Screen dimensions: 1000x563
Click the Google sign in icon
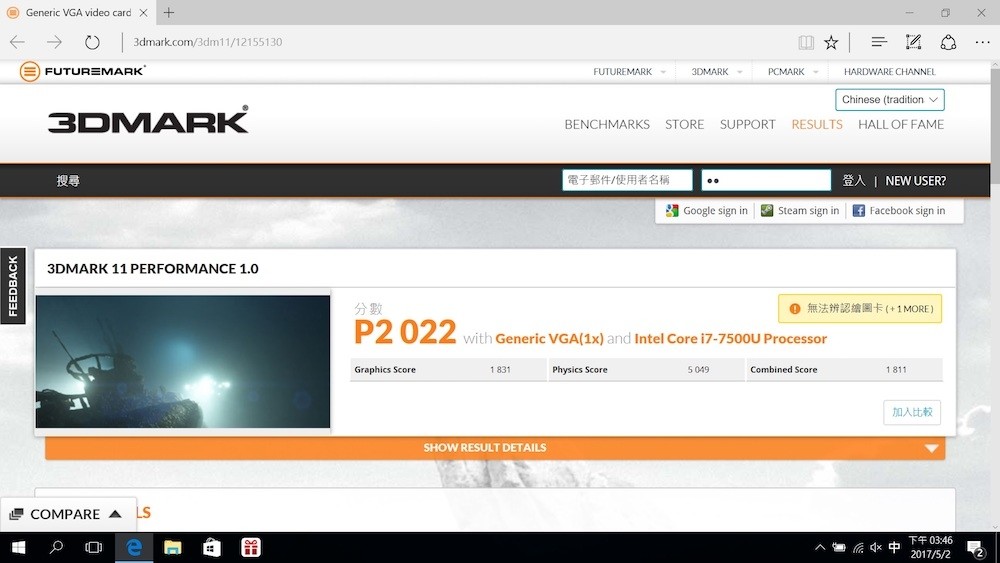pyautogui.click(x=672, y=210)
